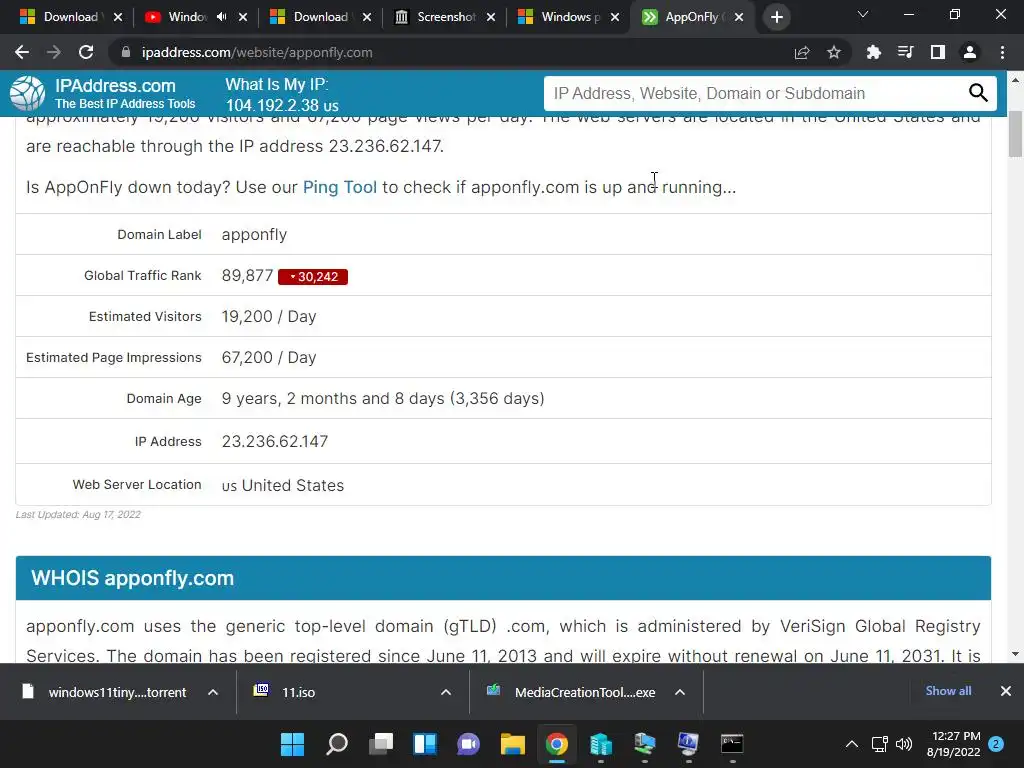Switch to the YouTube Windows tab

pyautogui.click(x=187, y=17)
